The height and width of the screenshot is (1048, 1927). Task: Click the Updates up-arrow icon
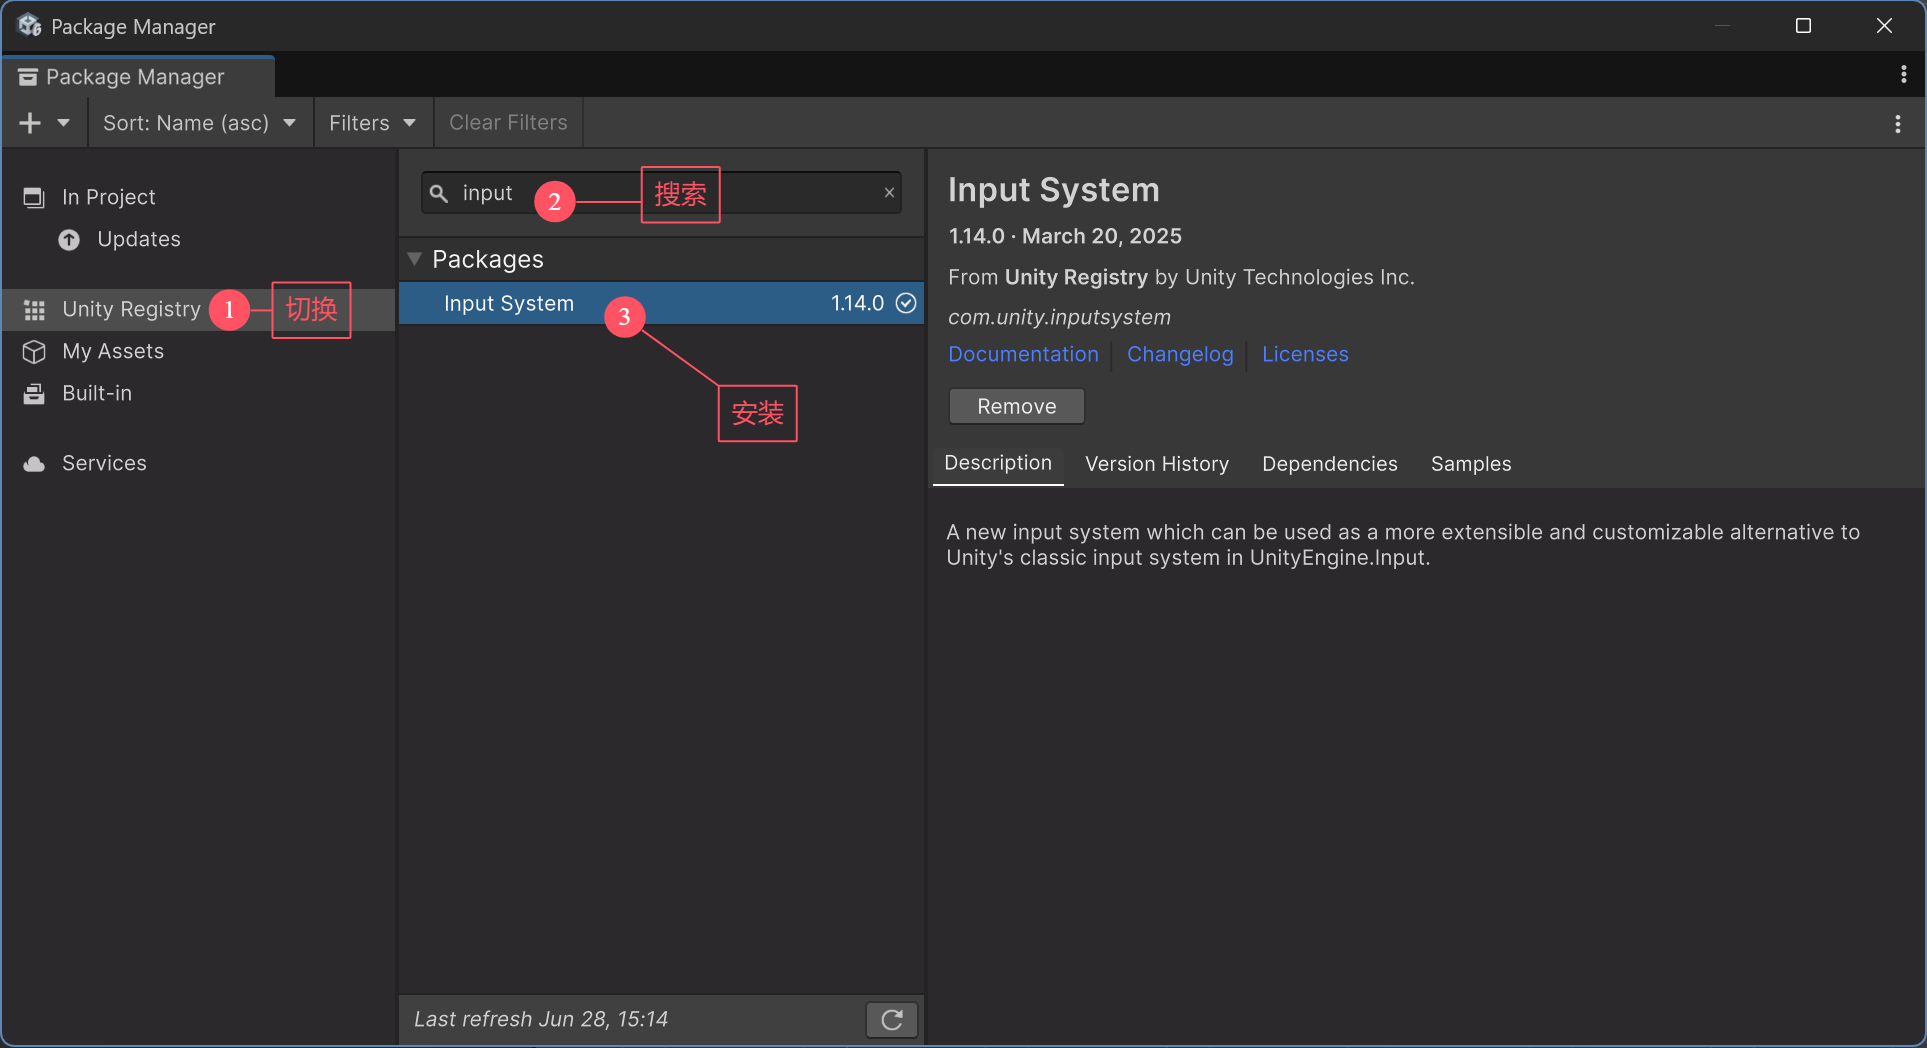pos(69,240)
